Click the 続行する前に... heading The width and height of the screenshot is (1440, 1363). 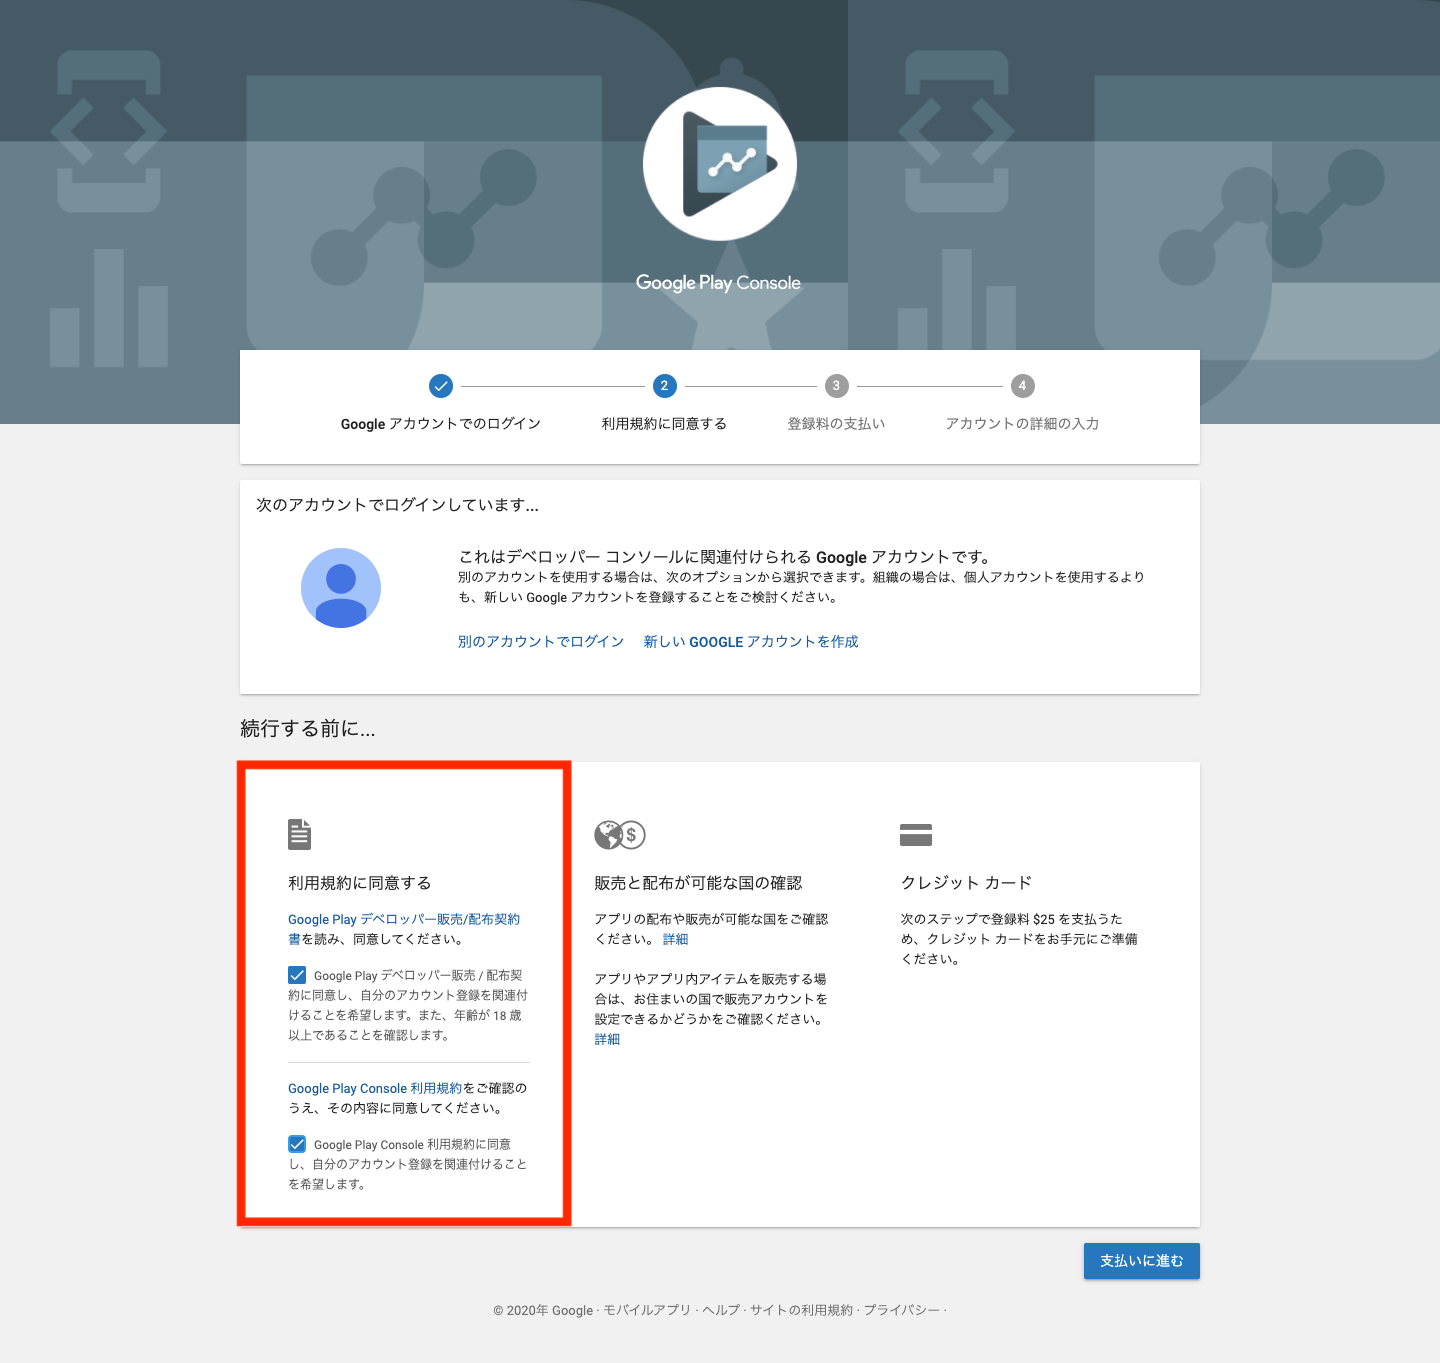[308, 729]
